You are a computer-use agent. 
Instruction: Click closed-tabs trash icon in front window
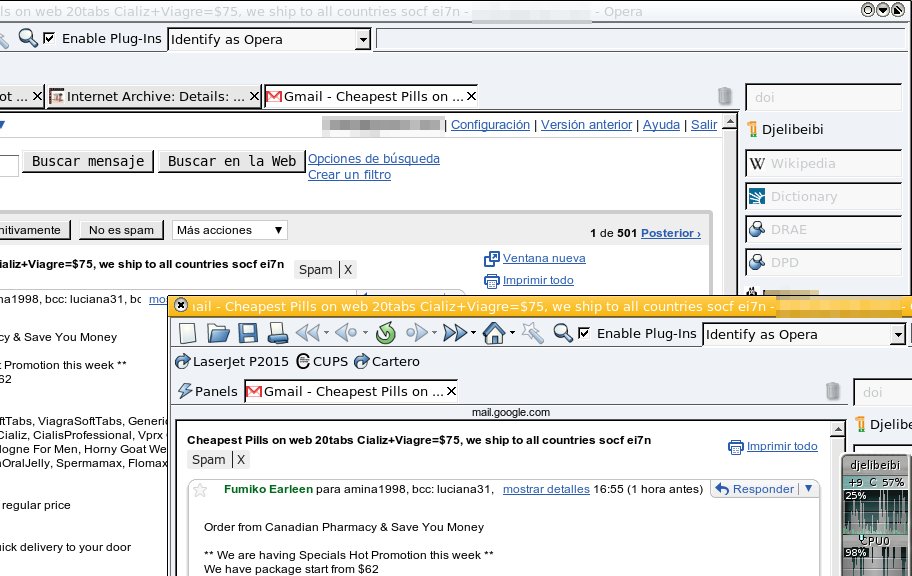tap(832, 391)
